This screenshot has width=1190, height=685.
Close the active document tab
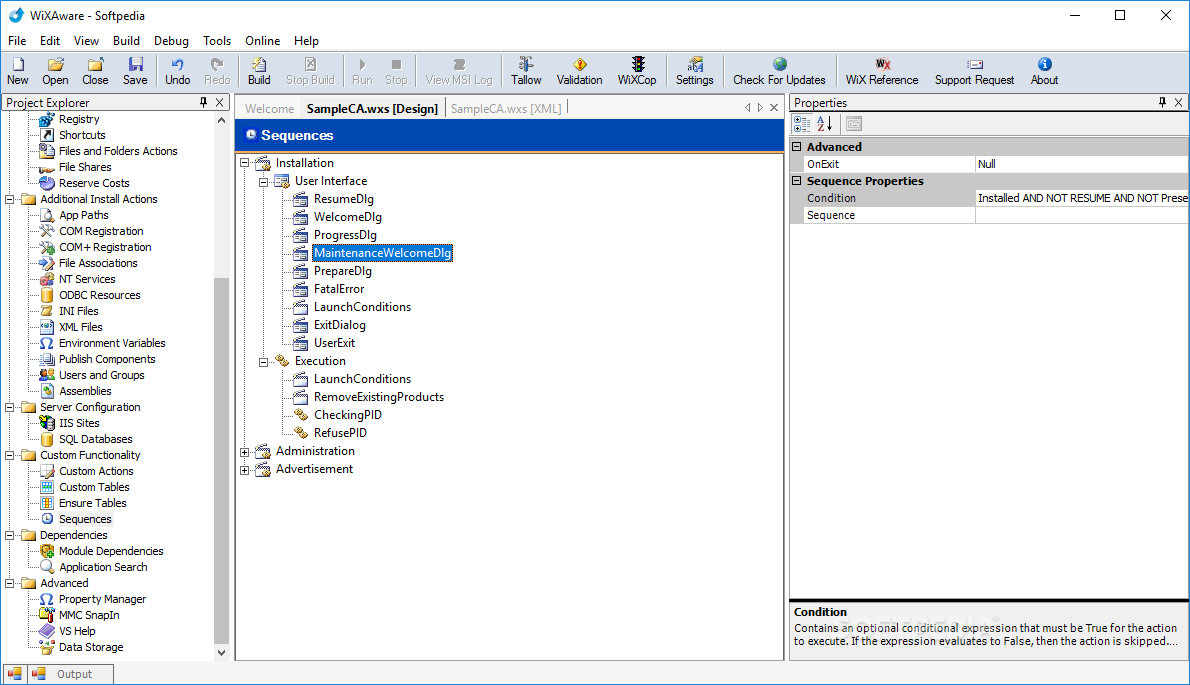tap(774, 108)
